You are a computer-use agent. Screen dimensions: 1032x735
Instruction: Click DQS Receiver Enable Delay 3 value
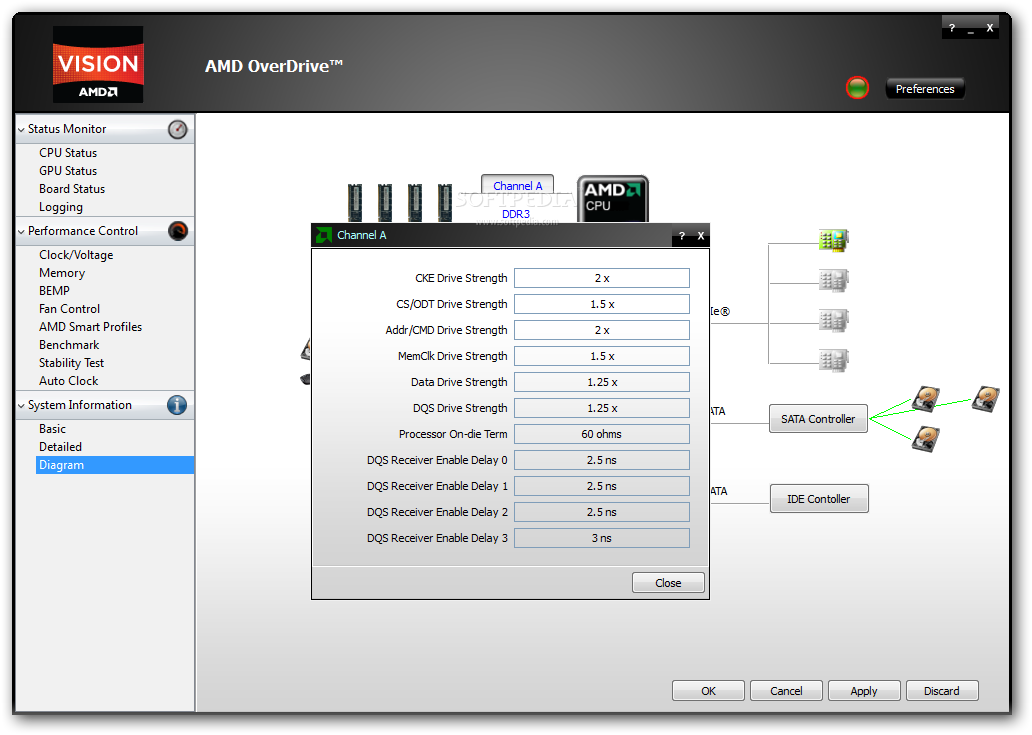tap(602, 538)
